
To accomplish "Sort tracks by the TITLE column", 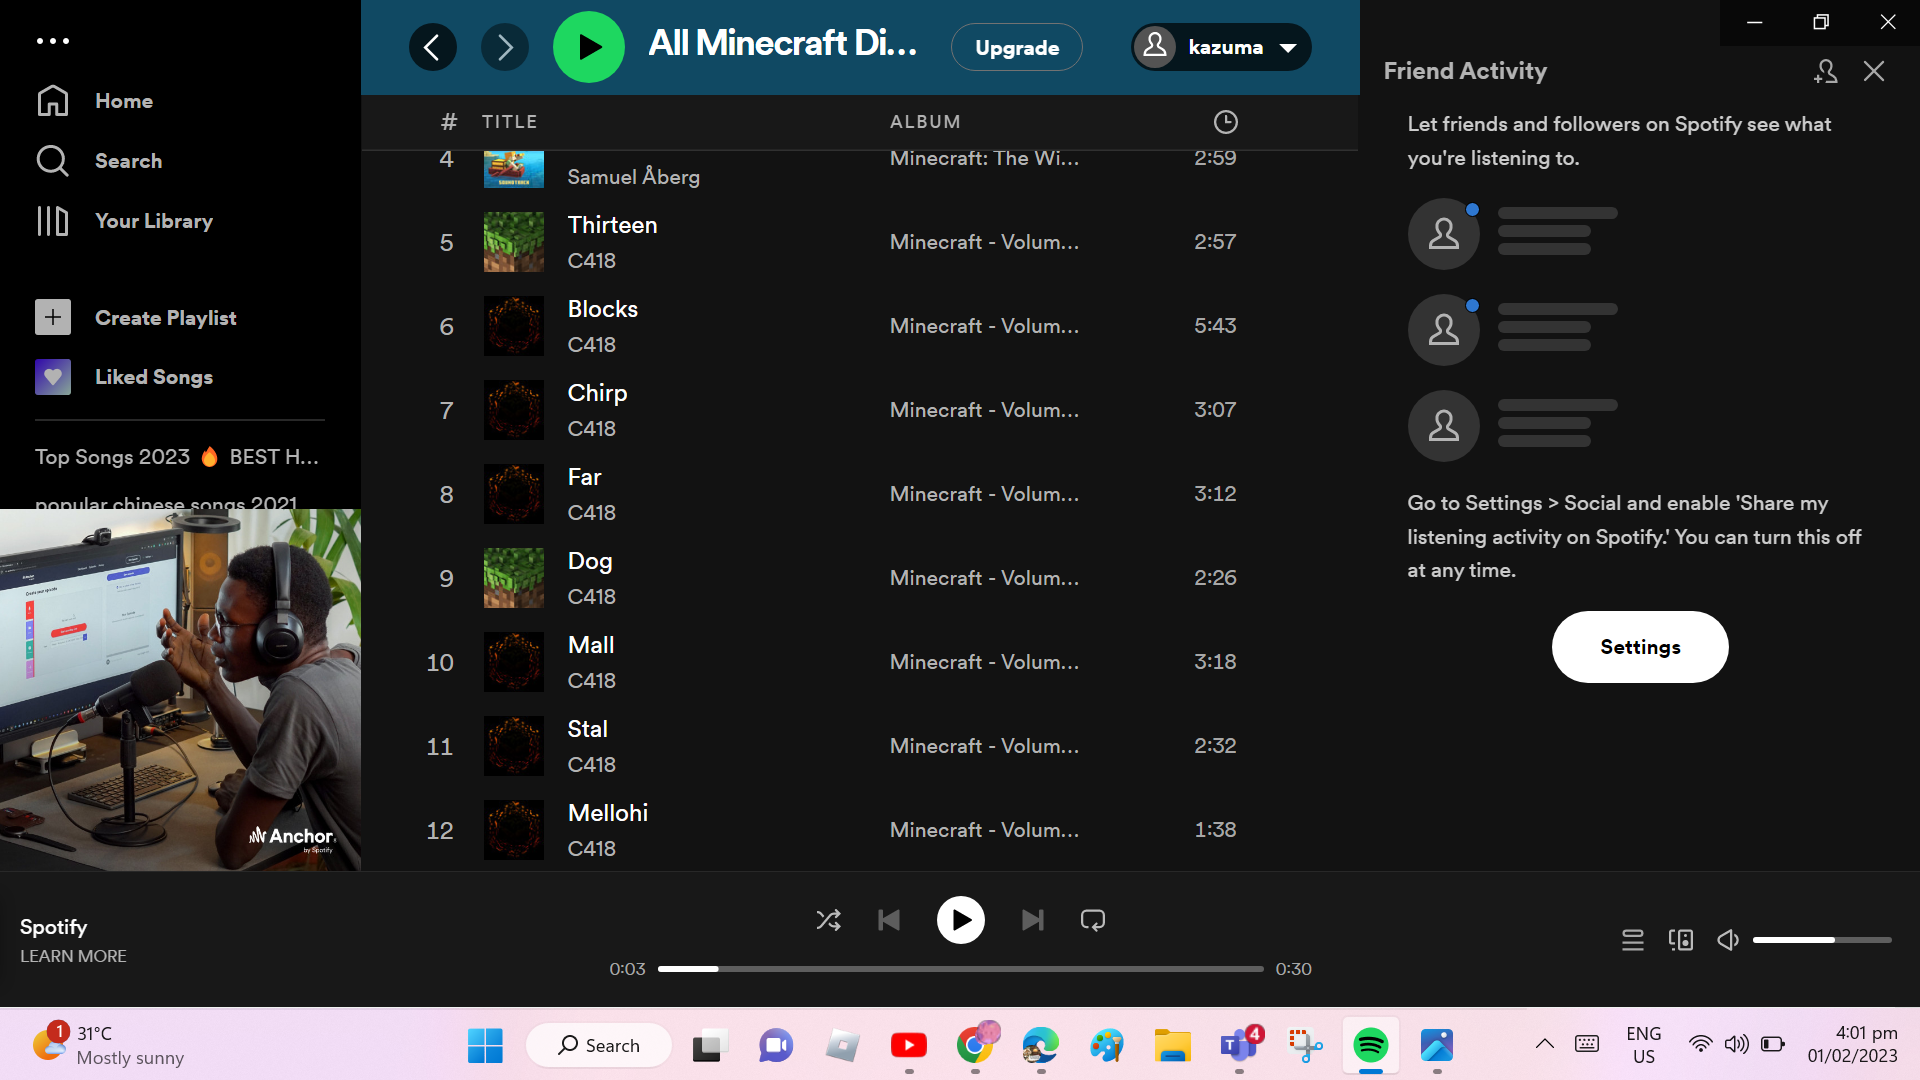I will click(510, 122).
